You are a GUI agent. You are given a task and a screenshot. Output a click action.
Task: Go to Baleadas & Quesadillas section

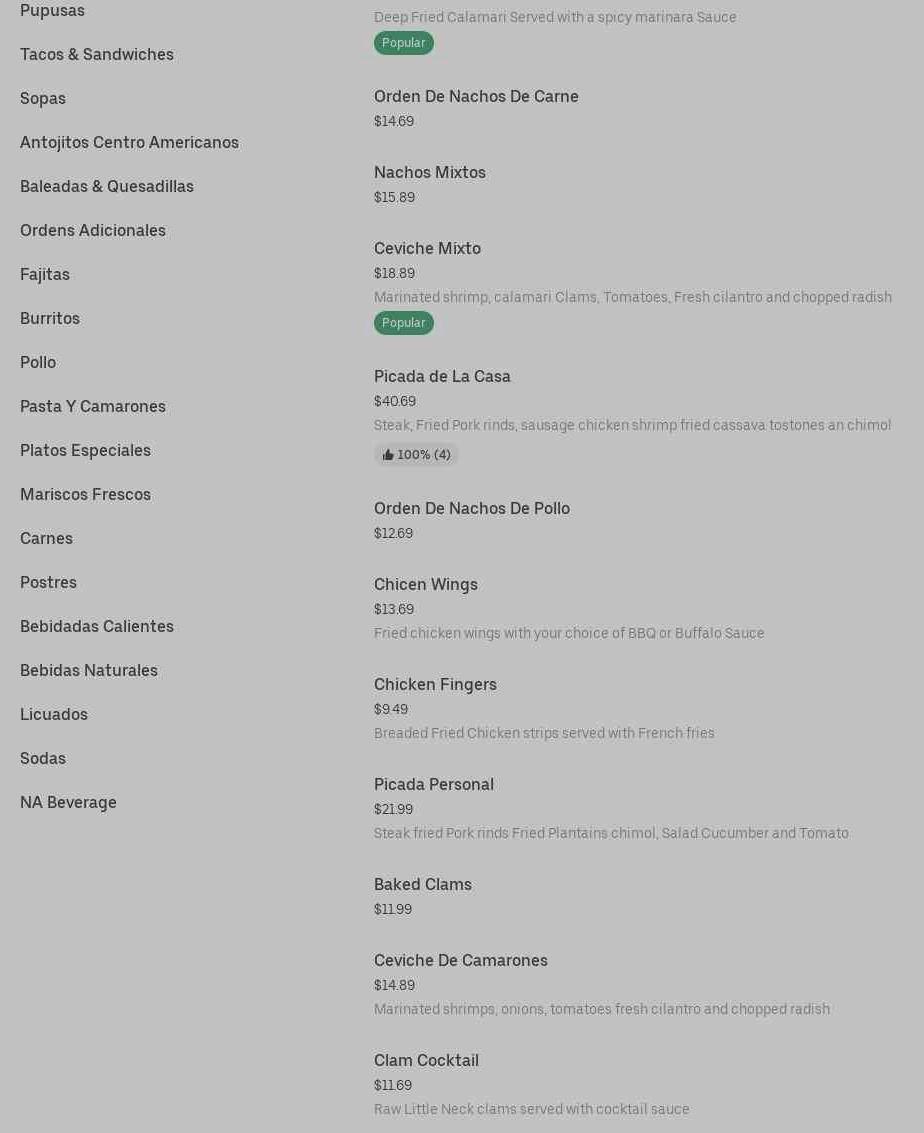[x=107, y=186]
